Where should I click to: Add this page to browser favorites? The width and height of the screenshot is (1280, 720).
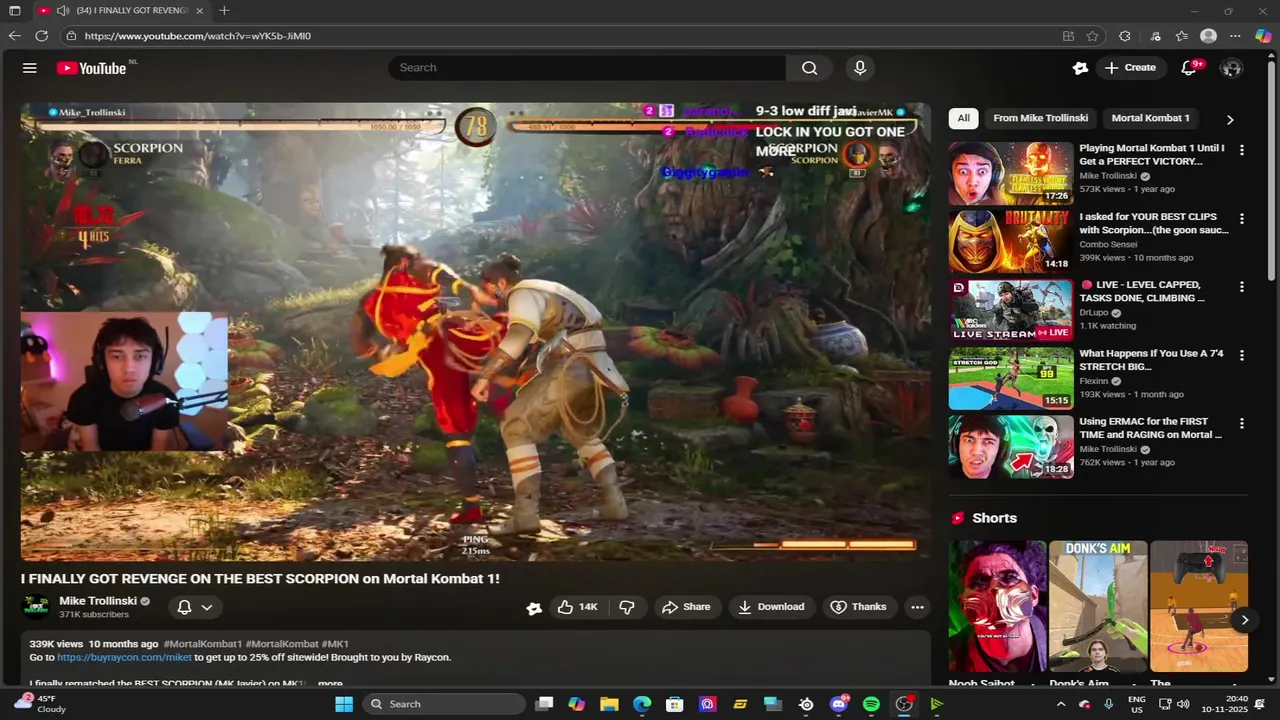click(1093, 36)
